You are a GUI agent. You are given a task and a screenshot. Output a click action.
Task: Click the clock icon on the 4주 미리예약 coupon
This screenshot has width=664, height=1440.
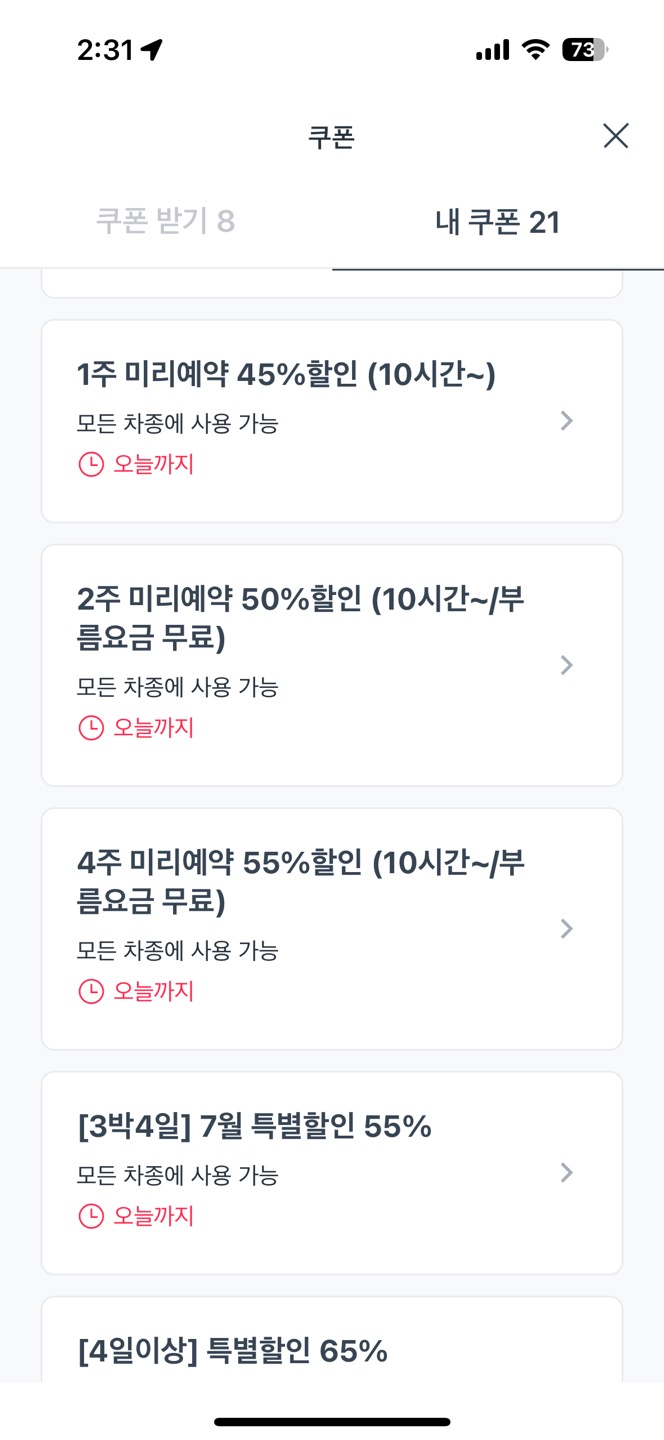(x=90, y=990)
